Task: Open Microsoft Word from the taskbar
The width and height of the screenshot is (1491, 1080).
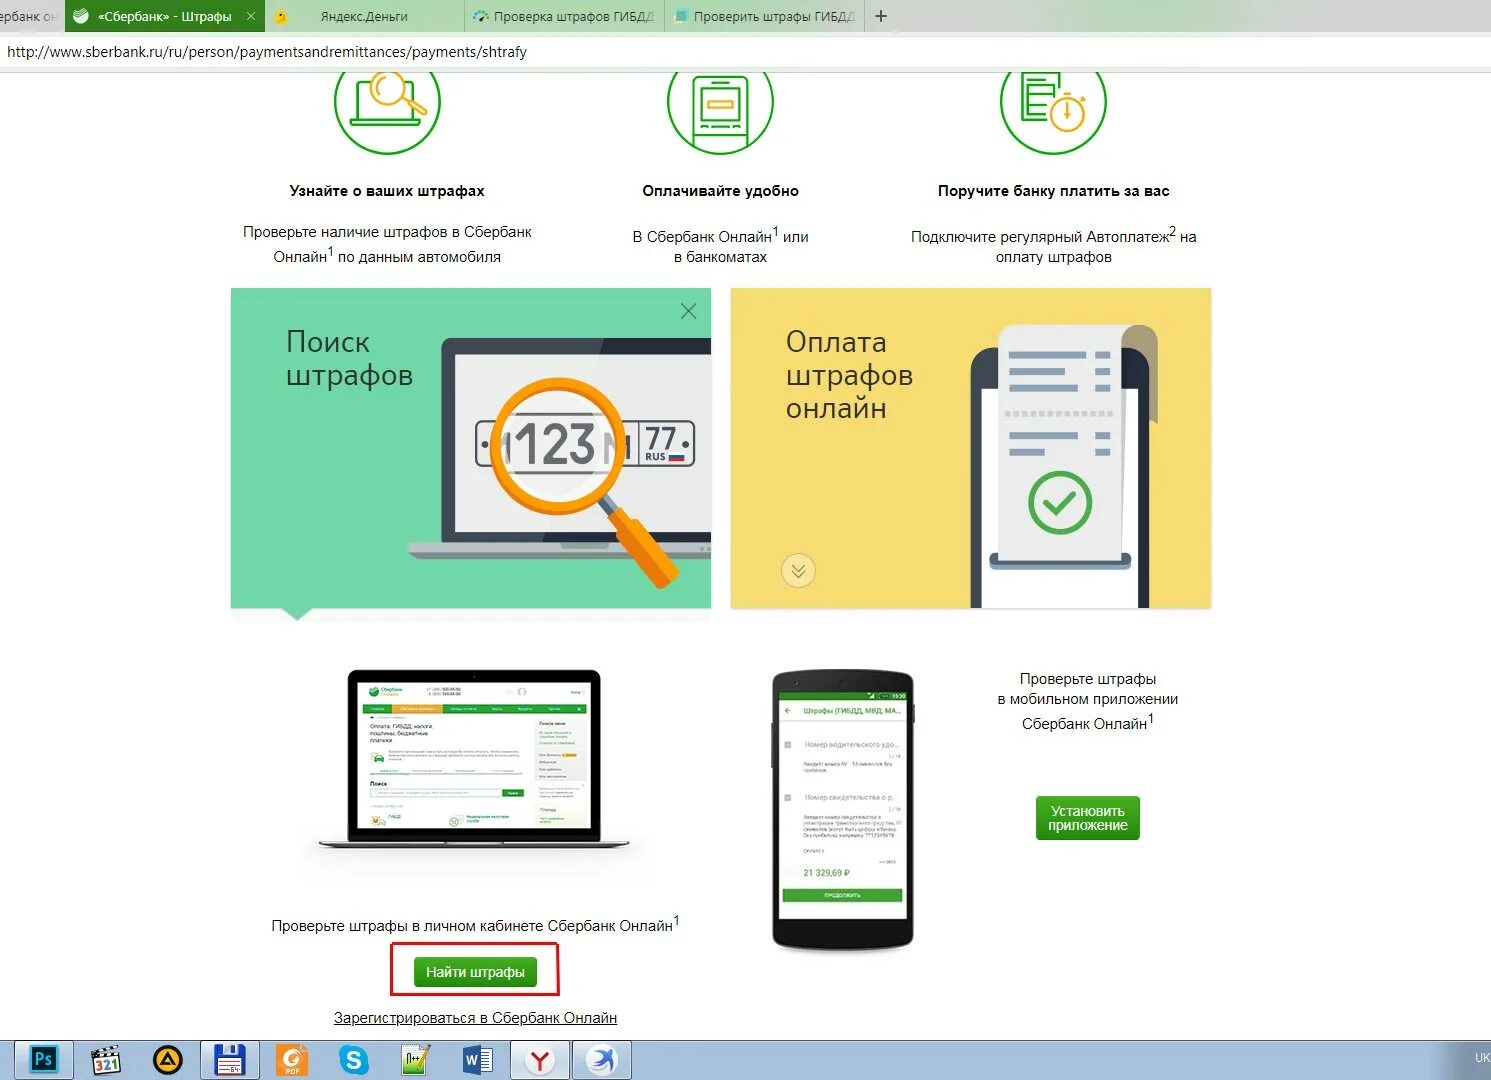Action: pyautogui.click(x=478, y=1060)
